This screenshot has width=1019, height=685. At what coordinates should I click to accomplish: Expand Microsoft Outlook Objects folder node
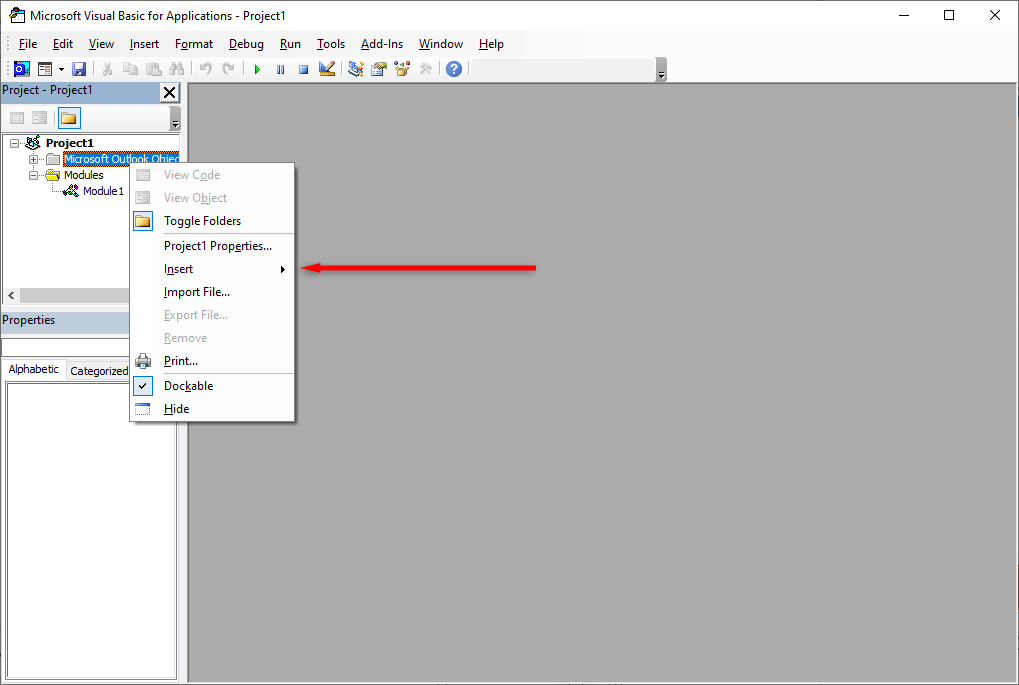coord(33,159)
